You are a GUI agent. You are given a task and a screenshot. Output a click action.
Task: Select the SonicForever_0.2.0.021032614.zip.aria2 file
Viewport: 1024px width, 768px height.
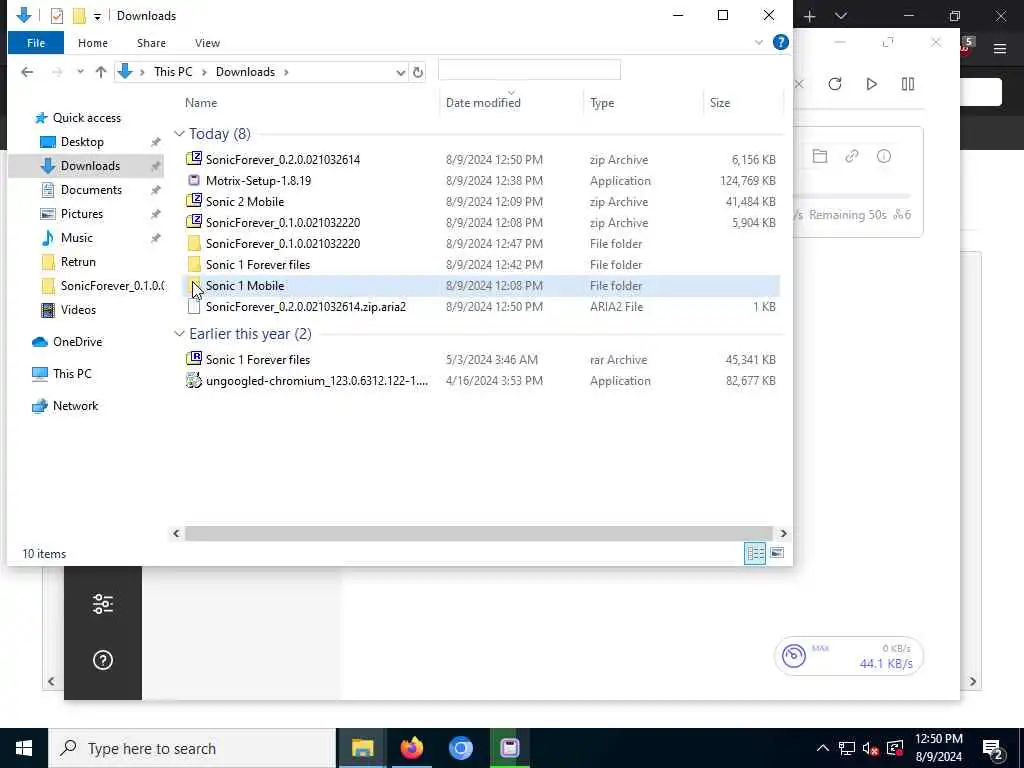[x=306, y=306]
